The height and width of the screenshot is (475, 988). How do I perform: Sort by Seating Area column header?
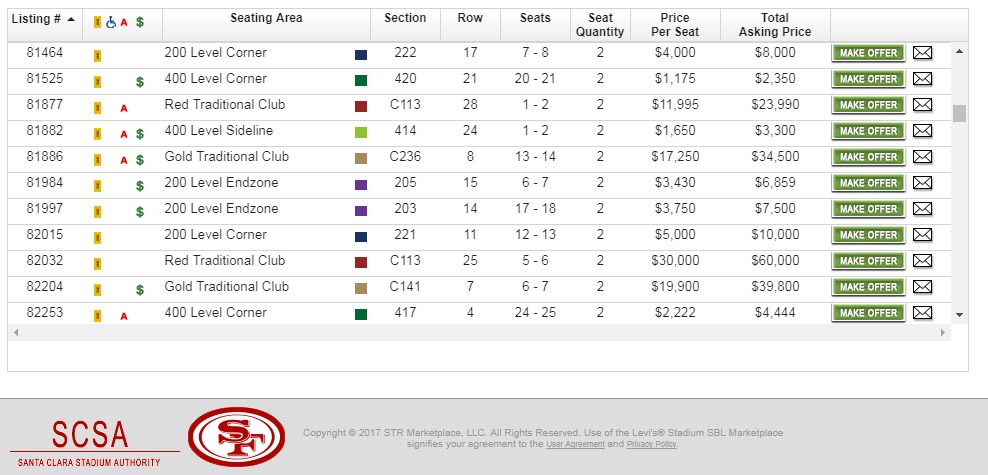pos(266,19)
